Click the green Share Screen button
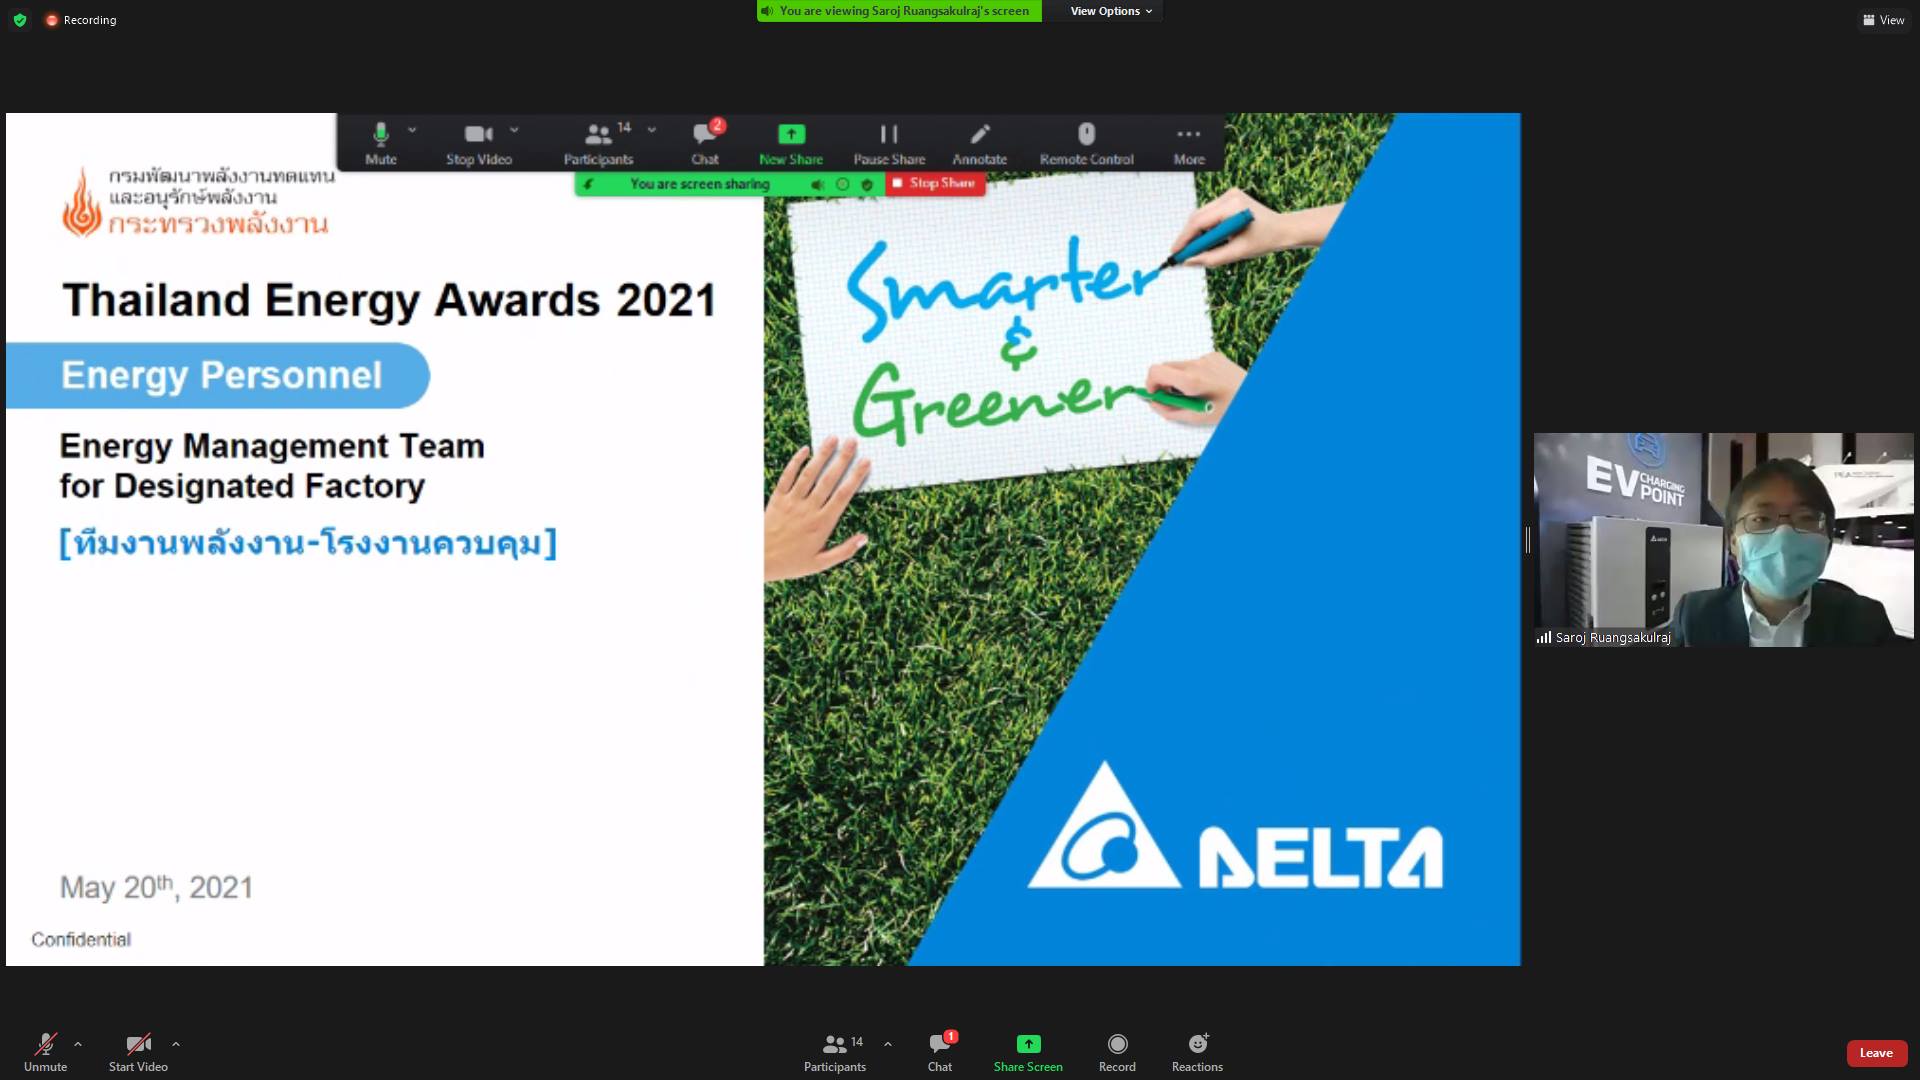Screen dimensions: 1920x1080 pyautogui.click(x=1028, y=1053)
